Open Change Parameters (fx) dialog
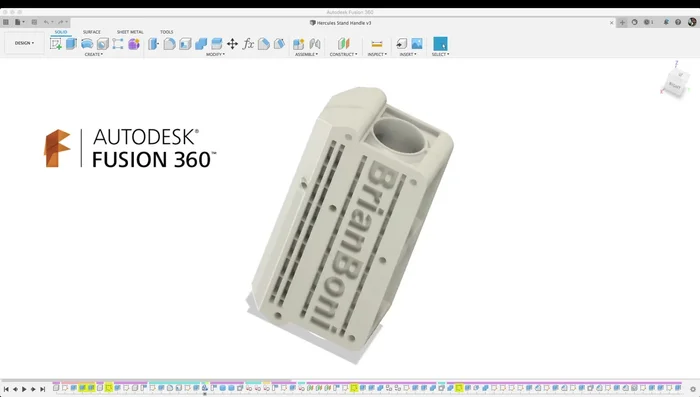Viewport: 700px width, 397px height. (248, 44)
